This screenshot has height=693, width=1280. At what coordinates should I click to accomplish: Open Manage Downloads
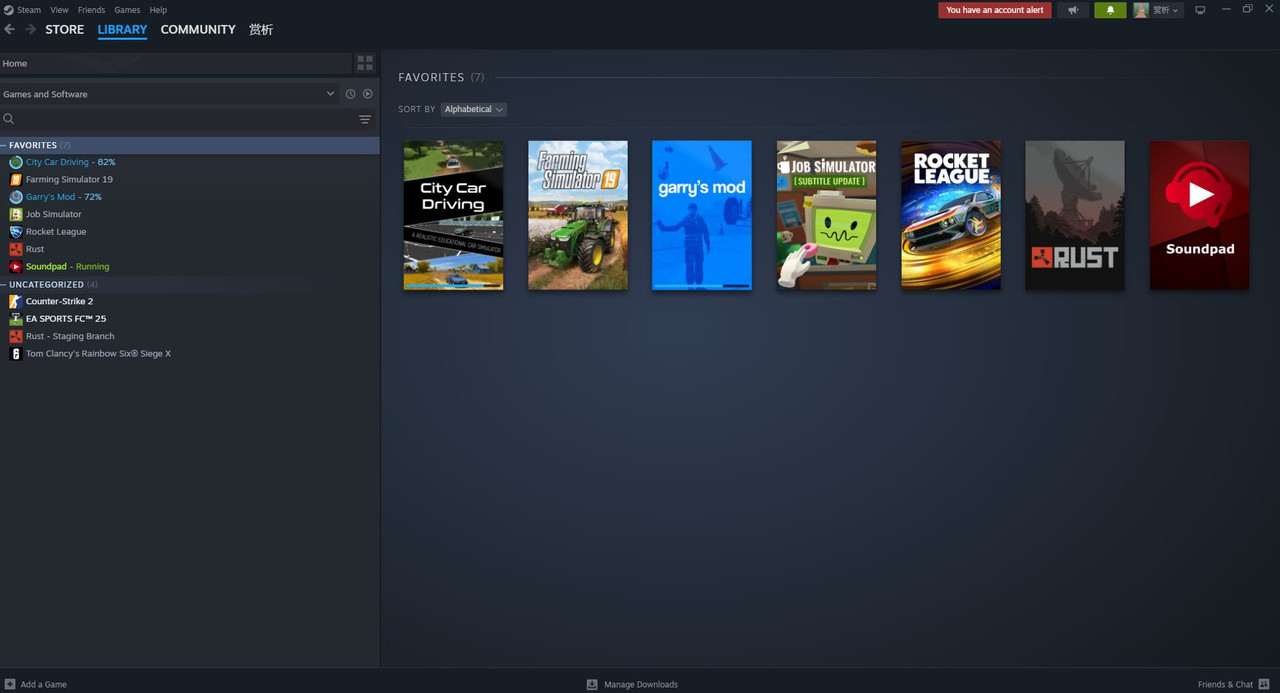[x=632, y=684]
